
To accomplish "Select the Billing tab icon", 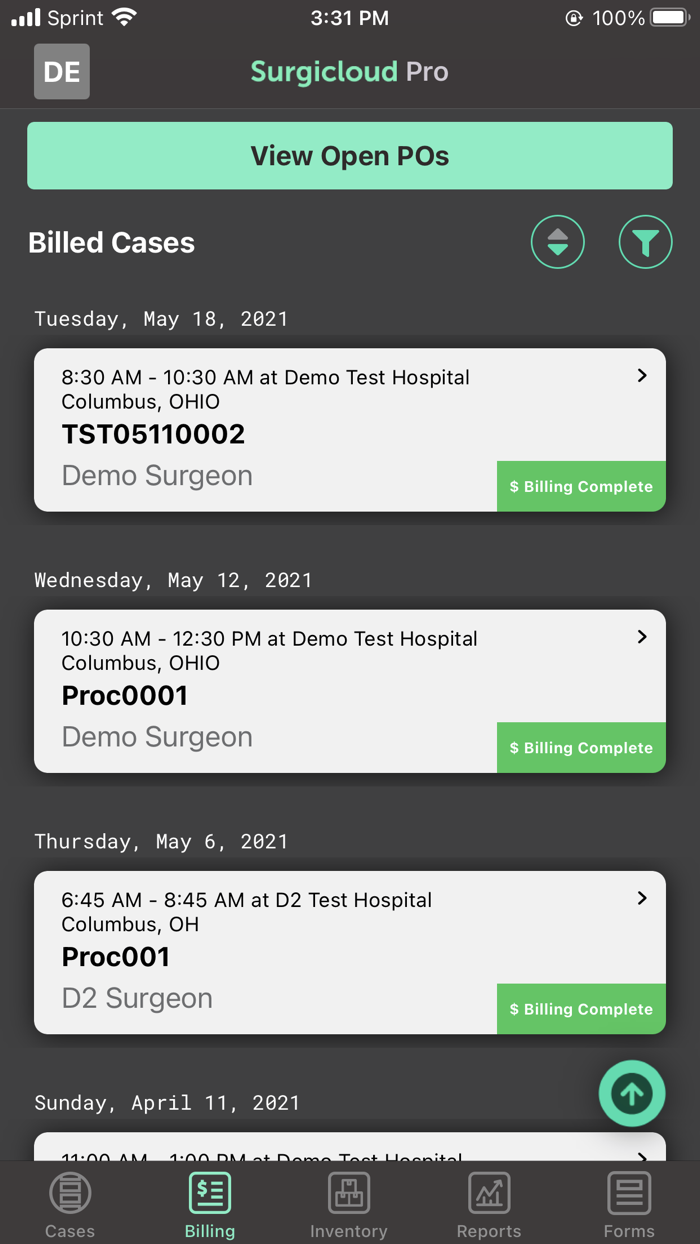I will tap(209, 1191).
